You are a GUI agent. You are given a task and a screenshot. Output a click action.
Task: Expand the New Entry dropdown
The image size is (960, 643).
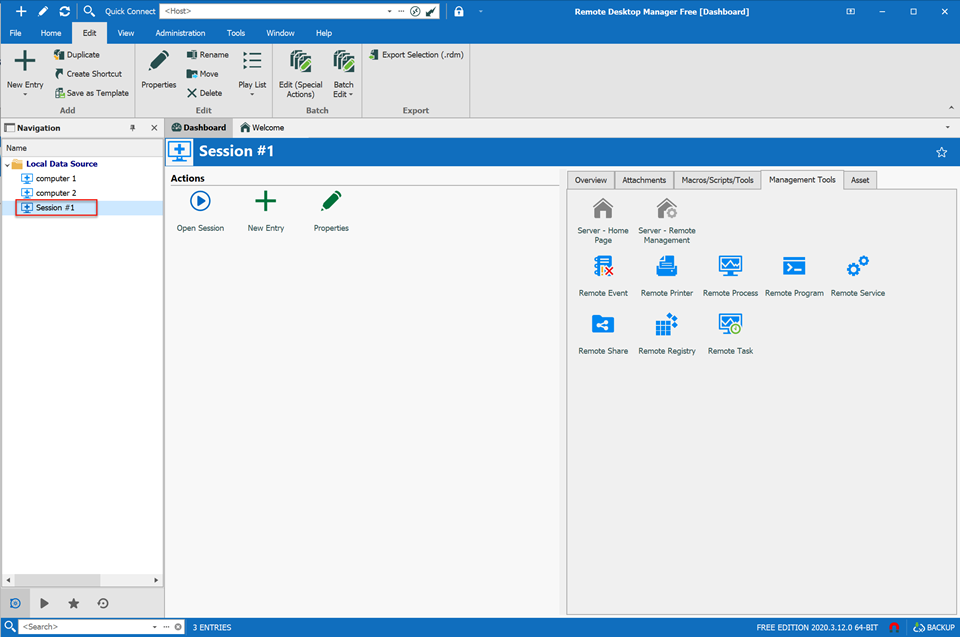coord(25,95)
